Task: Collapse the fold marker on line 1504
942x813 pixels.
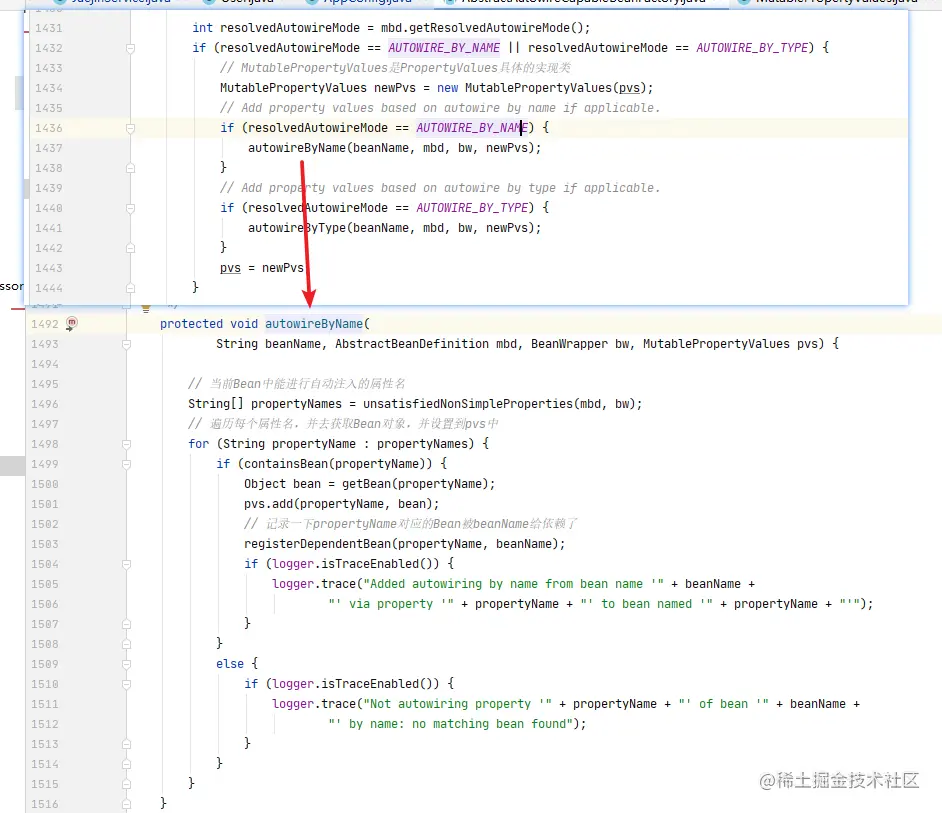Action: coord(126,564)
